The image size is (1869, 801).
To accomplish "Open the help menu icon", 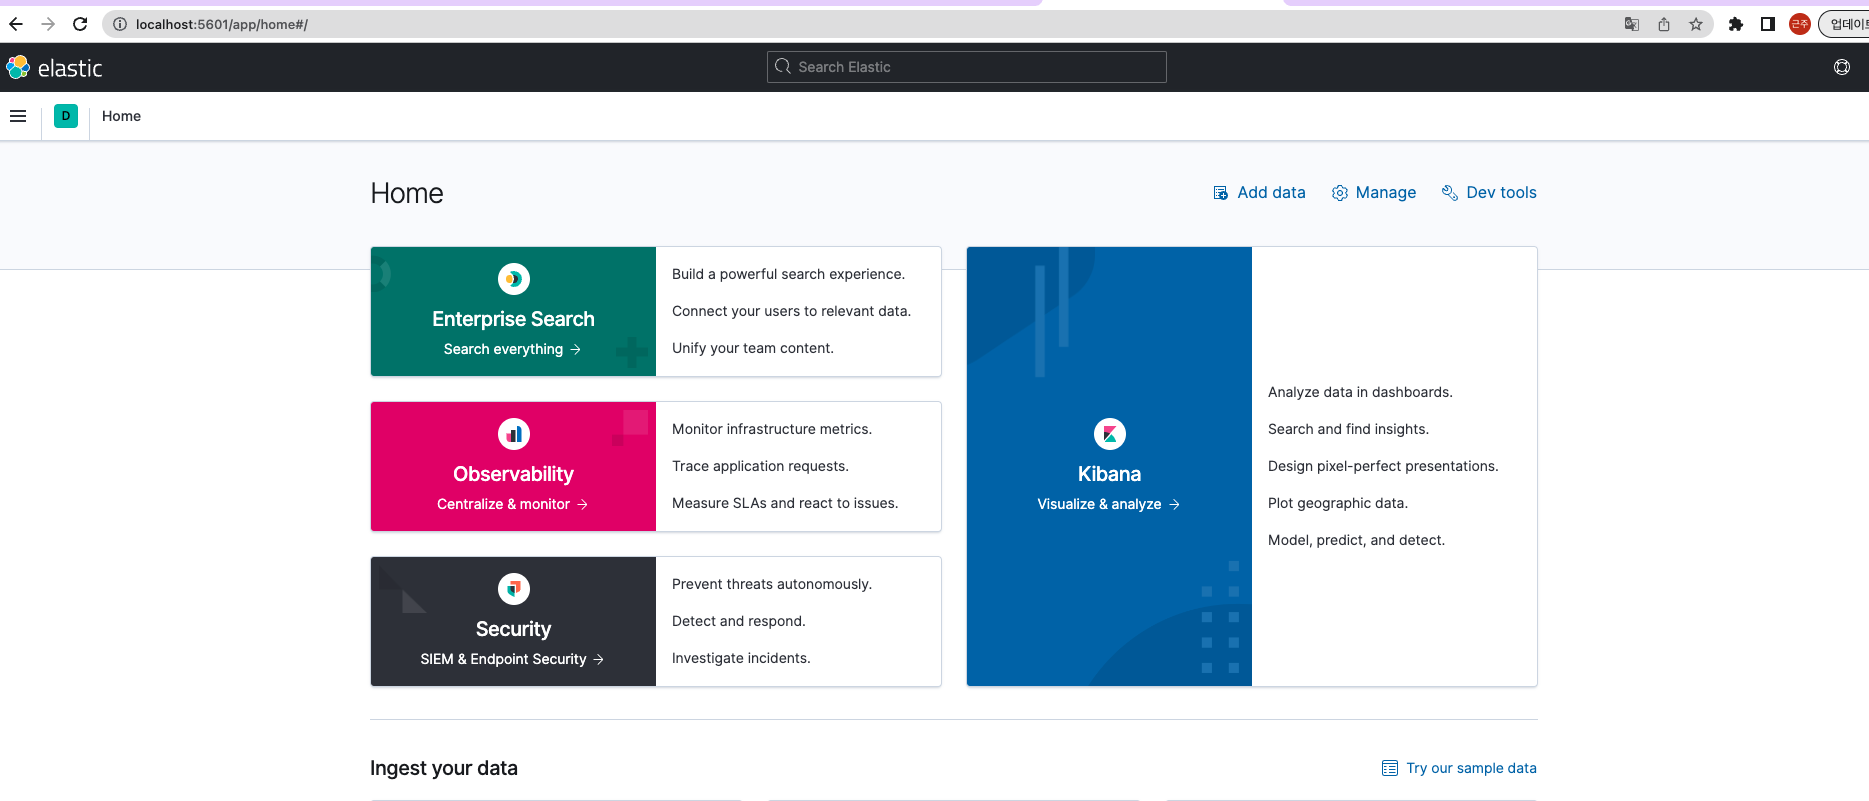I will click(1842, 67).
